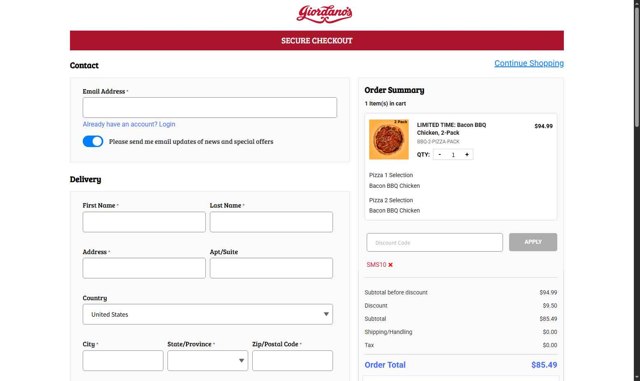Screen dimensions: 640x381
Task: Click the quantity value box
Action: [453, 155]
